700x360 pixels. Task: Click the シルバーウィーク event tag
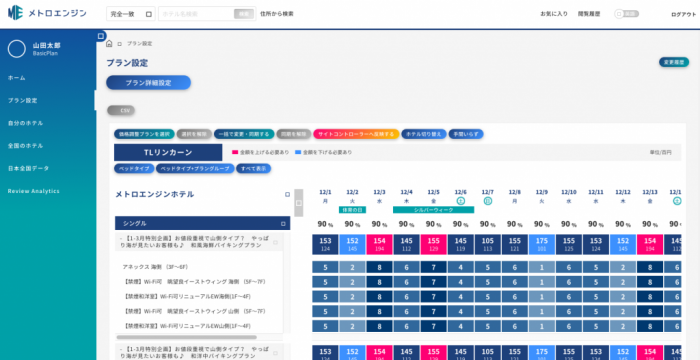click(433, 209)
